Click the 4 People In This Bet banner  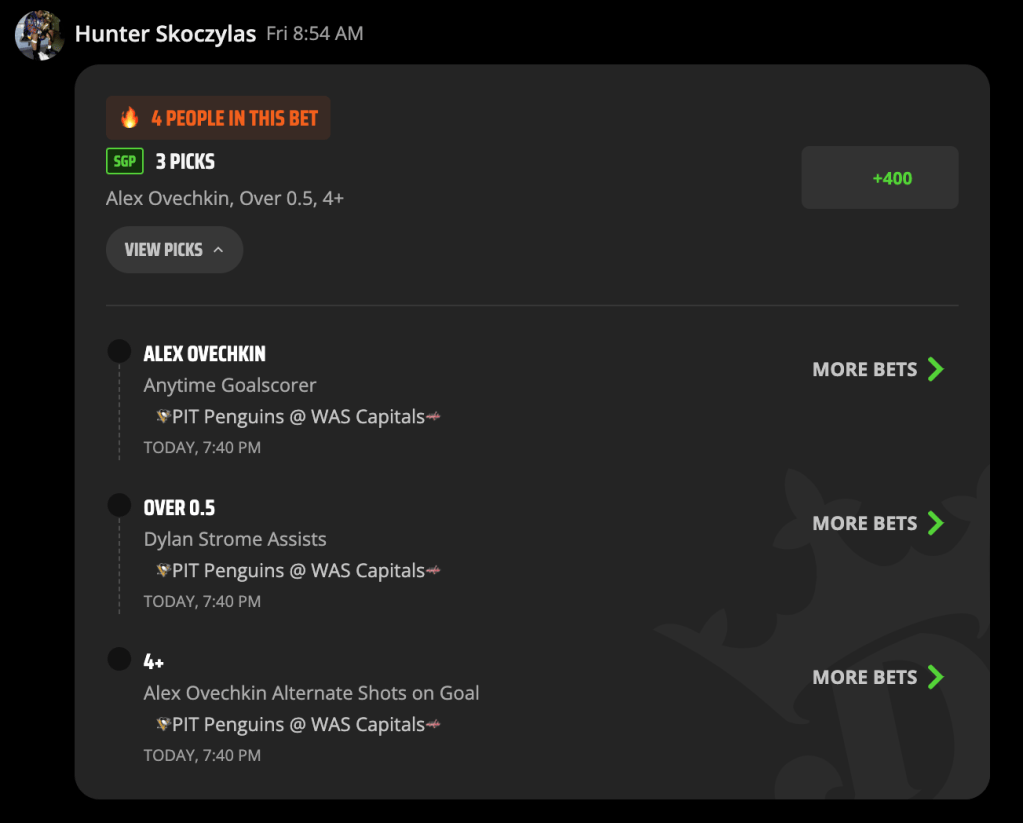[218, 118]
